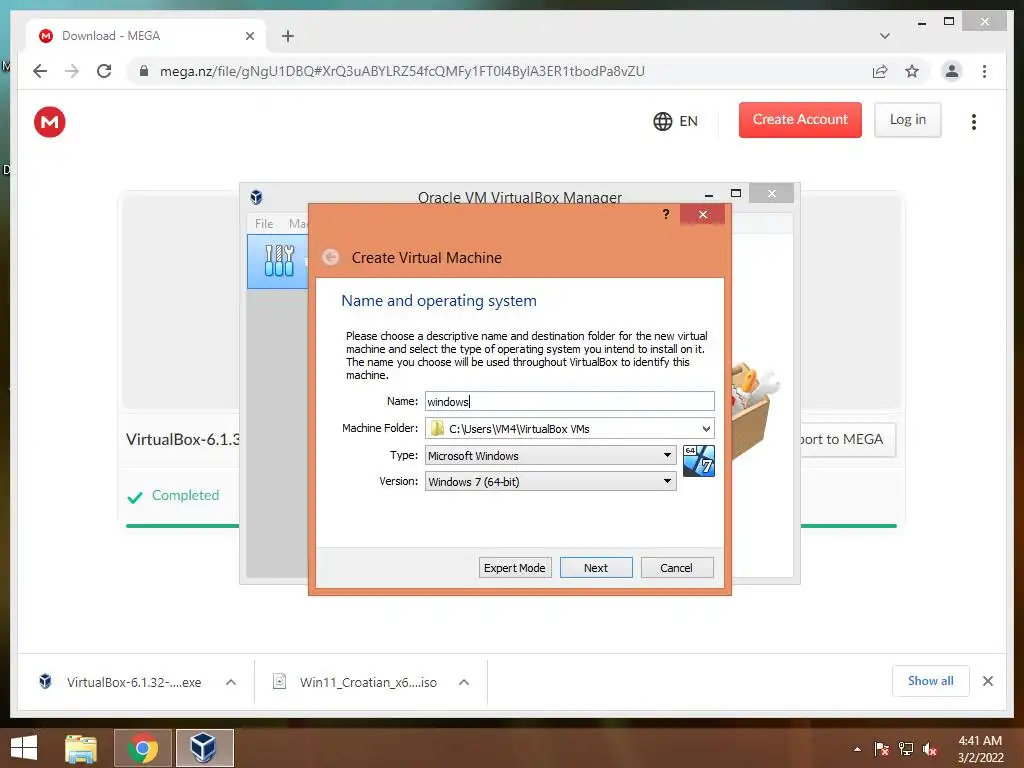Open the Chrome profile avatar

(x=952, y=71)
